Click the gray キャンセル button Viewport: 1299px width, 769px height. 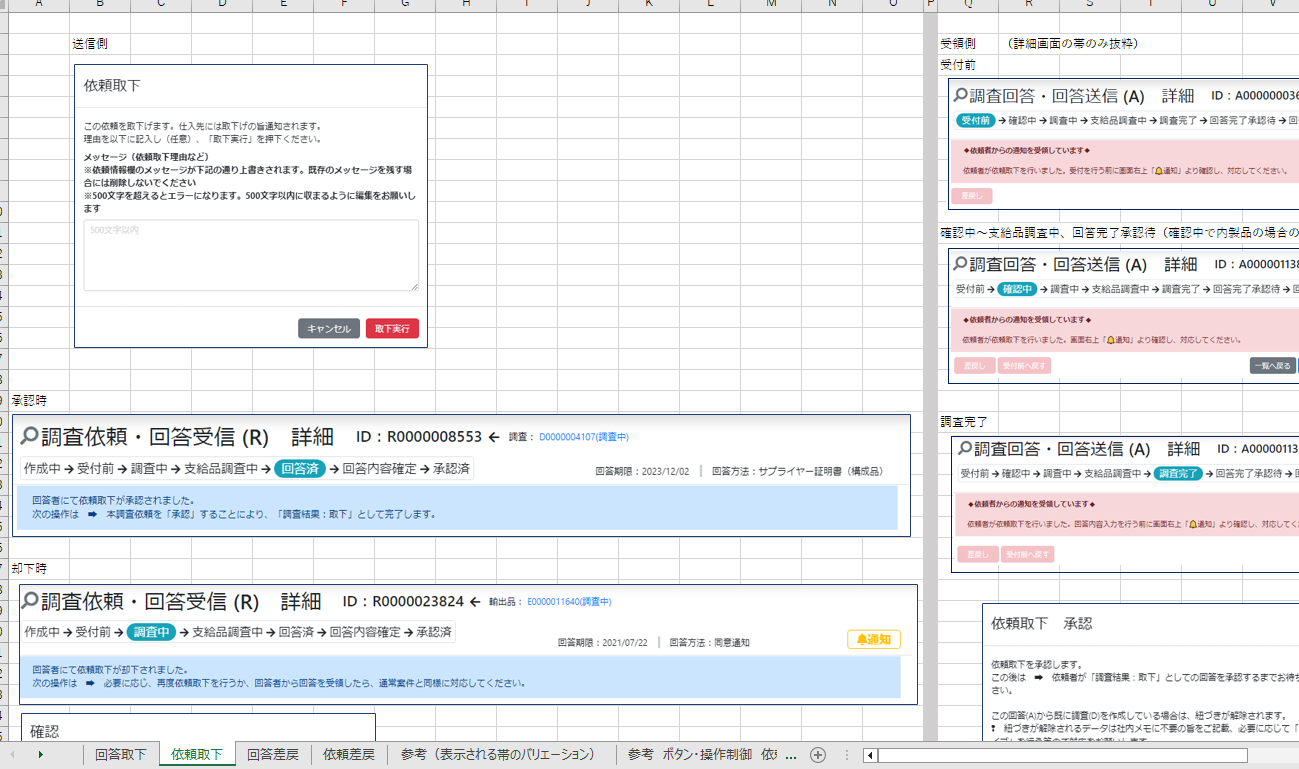(328, 329)
